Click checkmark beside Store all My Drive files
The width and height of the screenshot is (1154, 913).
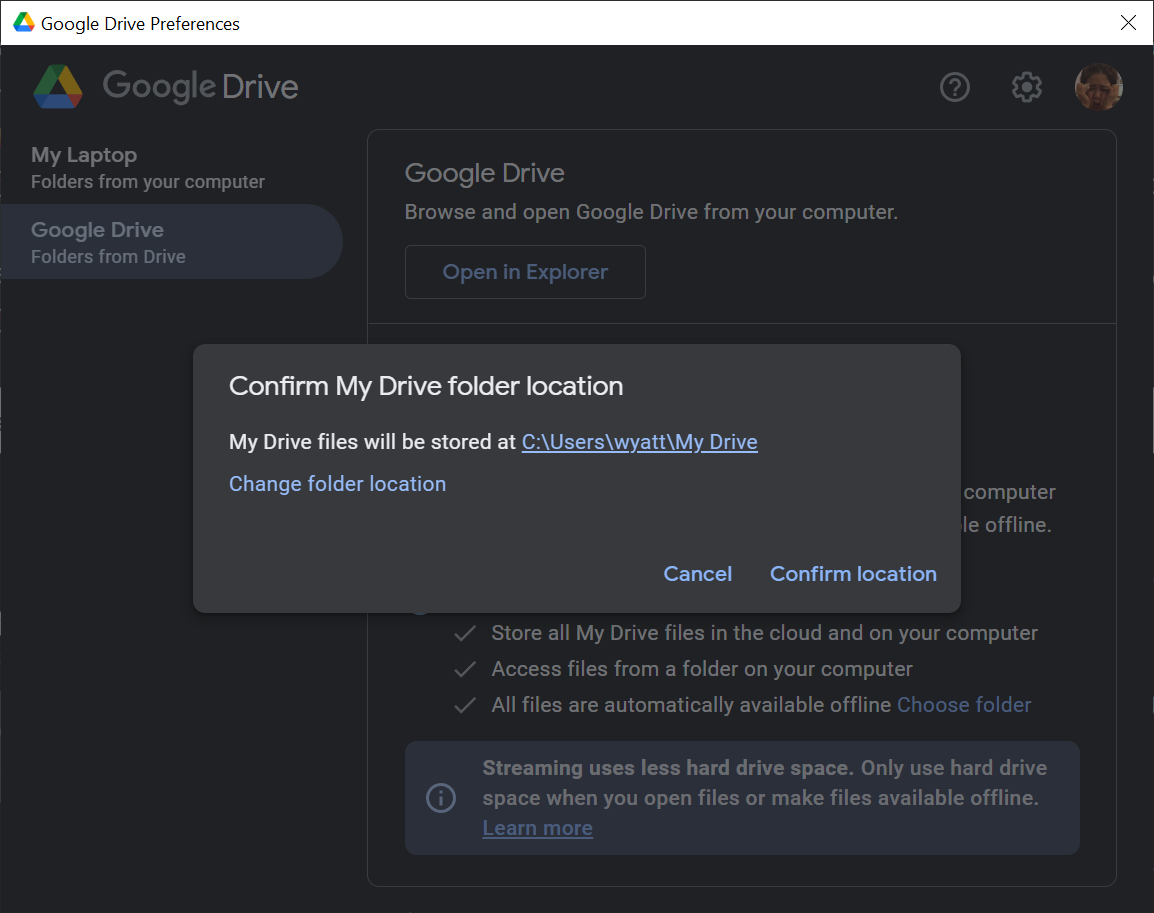click(464, 633)
